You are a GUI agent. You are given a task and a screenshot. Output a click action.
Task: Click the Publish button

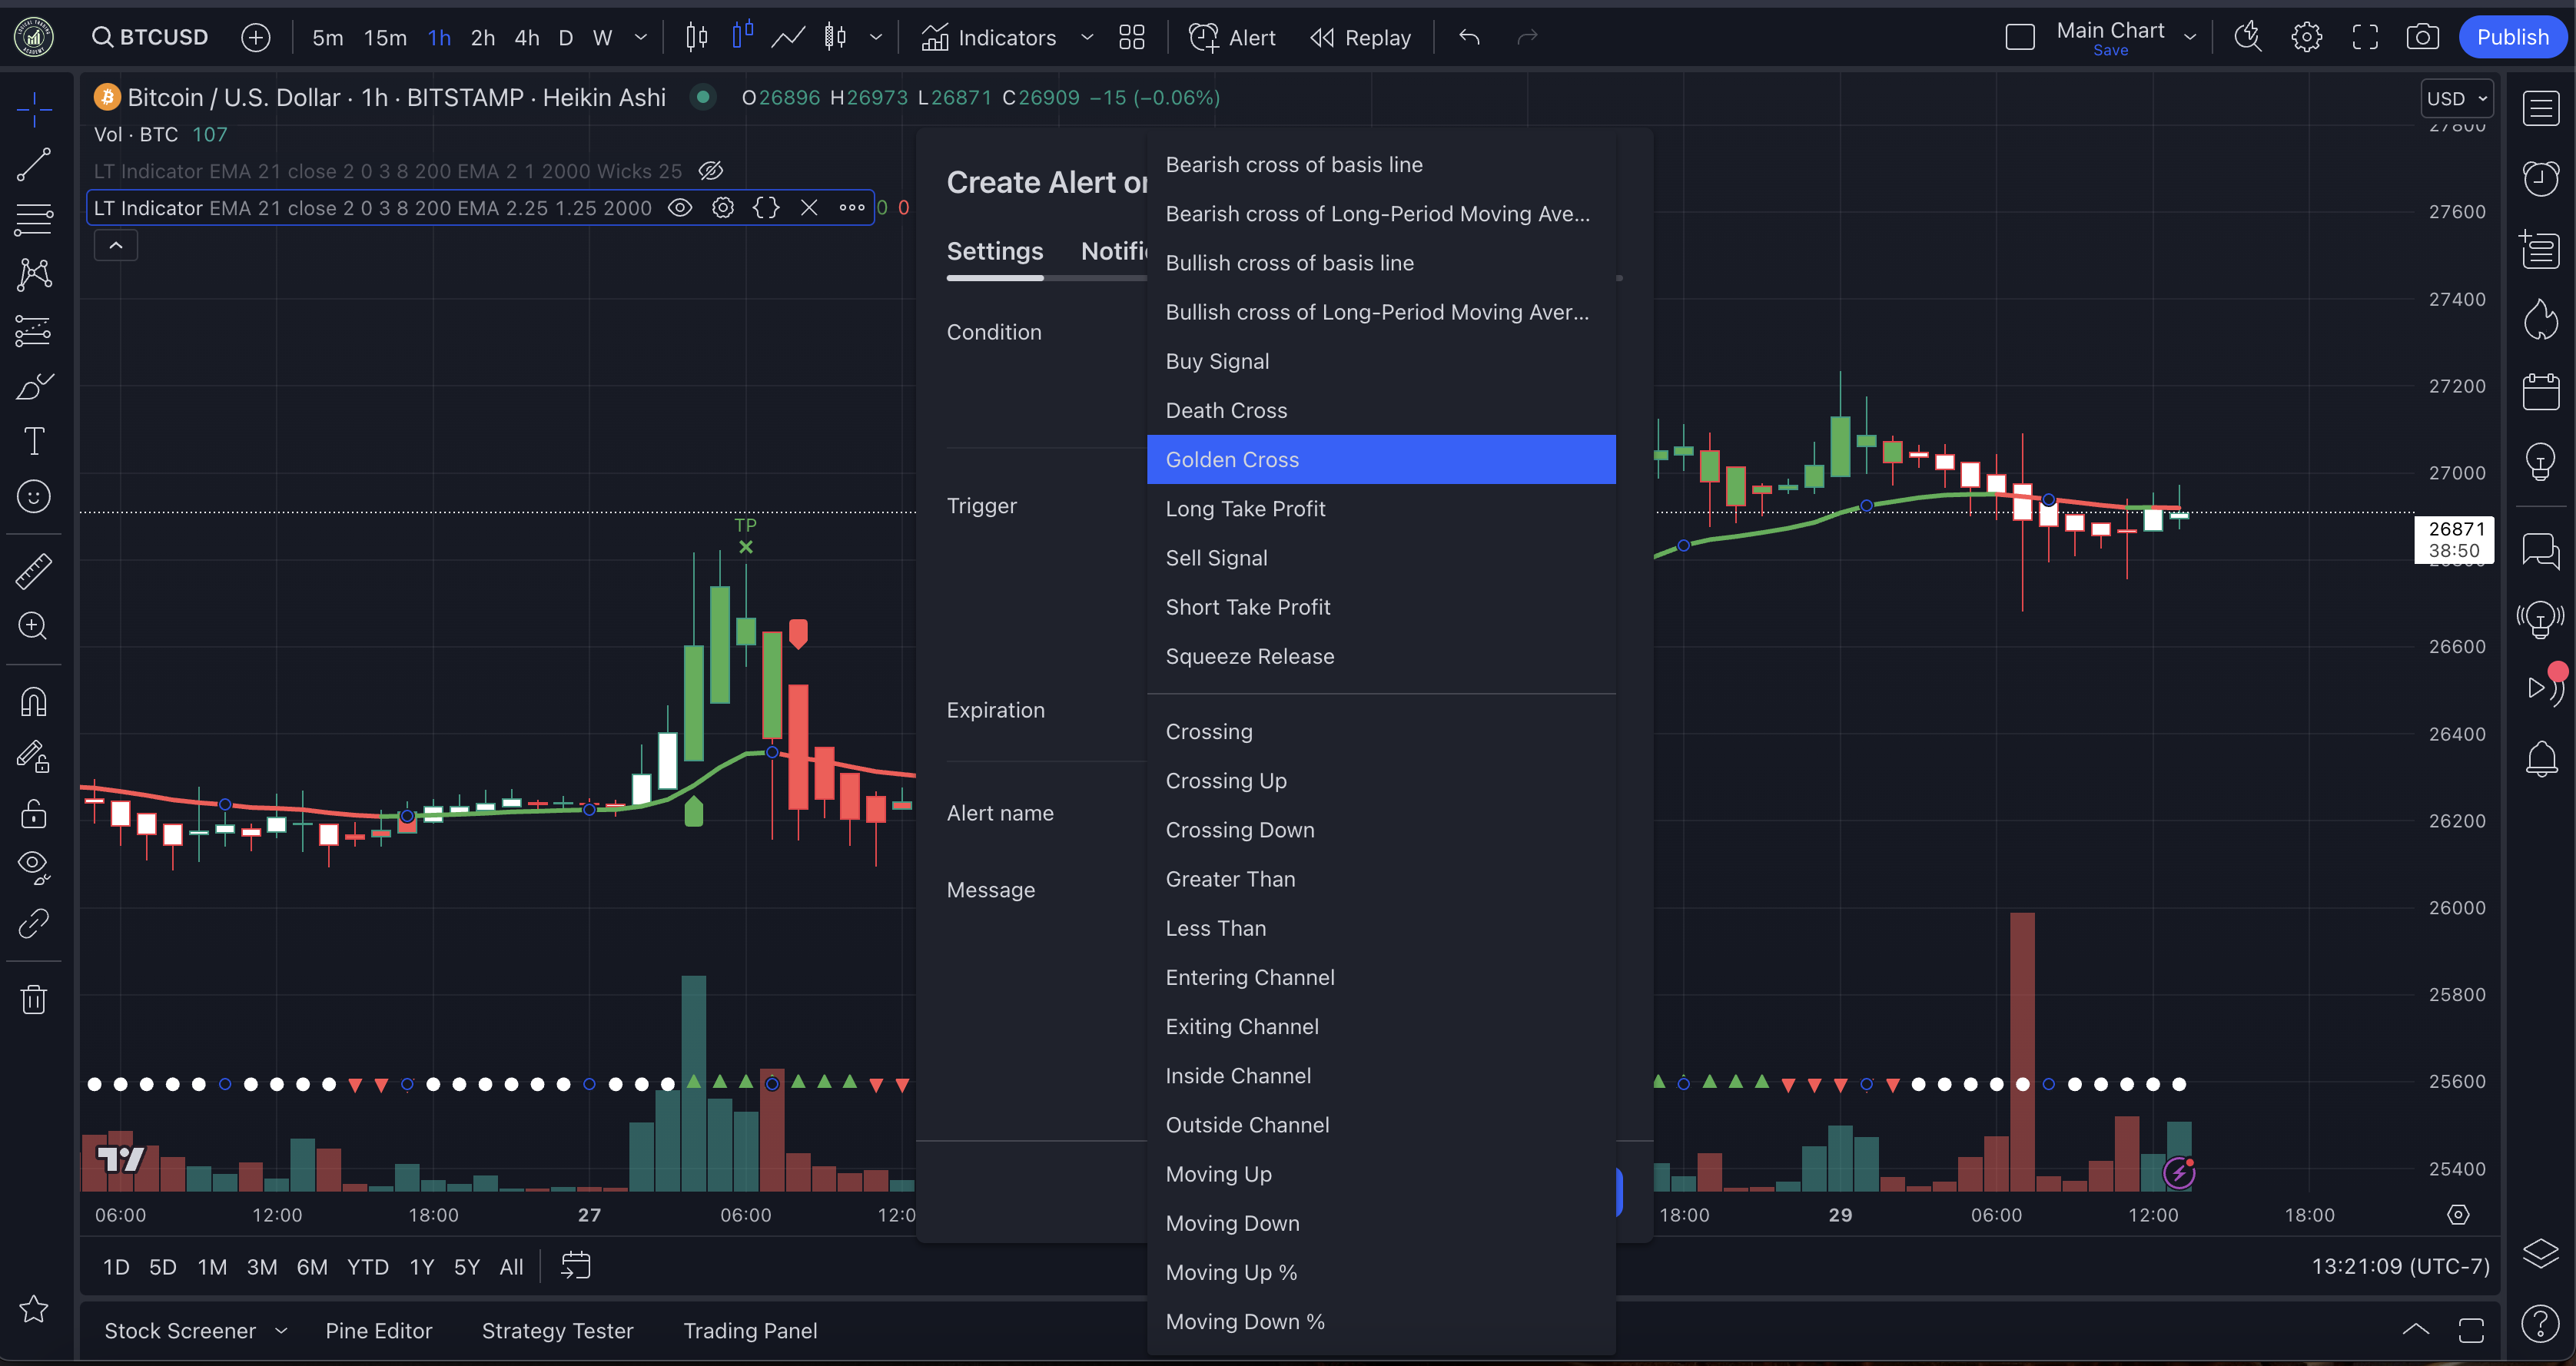point(2512,37)
